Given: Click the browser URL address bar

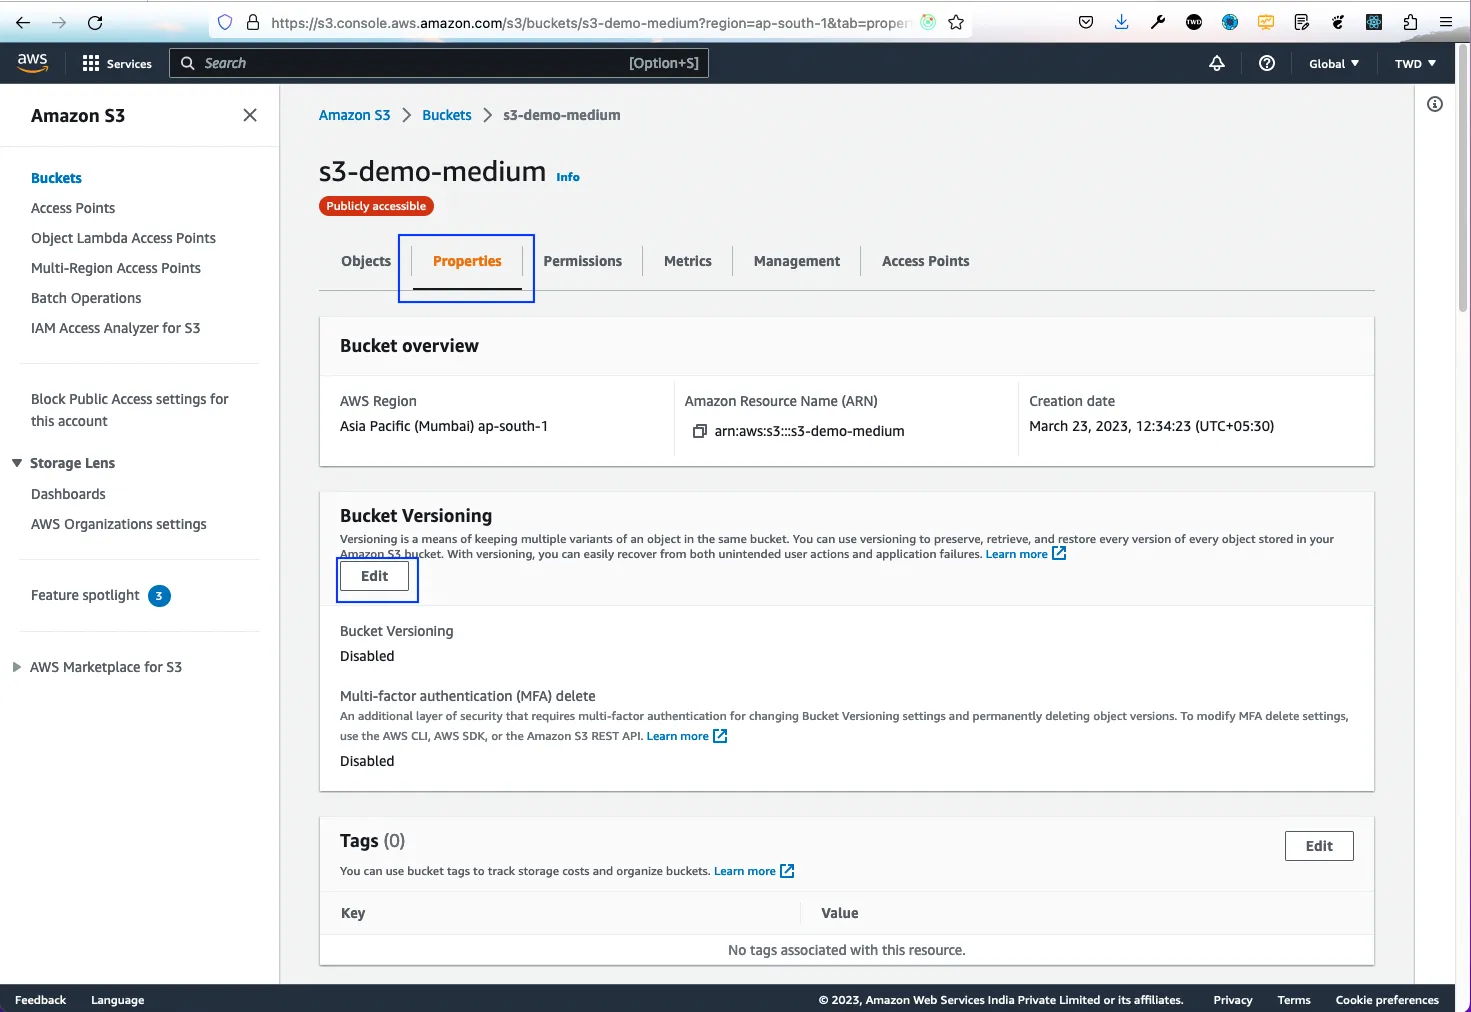Looking at the screenshot, I should [x=589, y=22].
